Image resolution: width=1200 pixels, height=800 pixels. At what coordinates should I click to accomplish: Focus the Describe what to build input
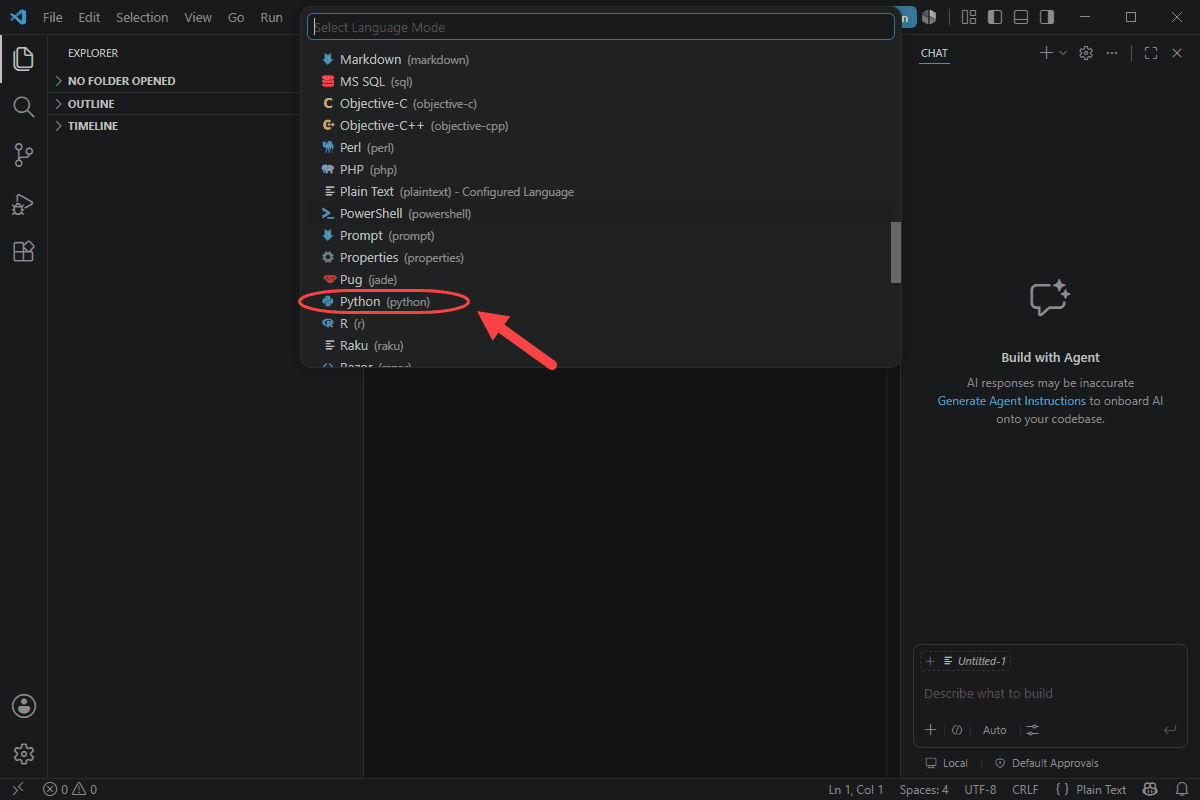pyautogui.click(x=1050, y=693)
